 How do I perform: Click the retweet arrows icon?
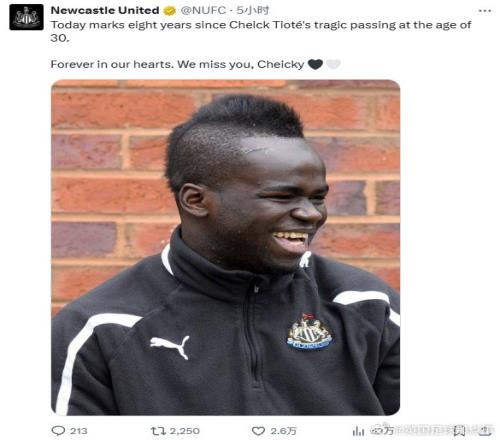coord(158,431)
